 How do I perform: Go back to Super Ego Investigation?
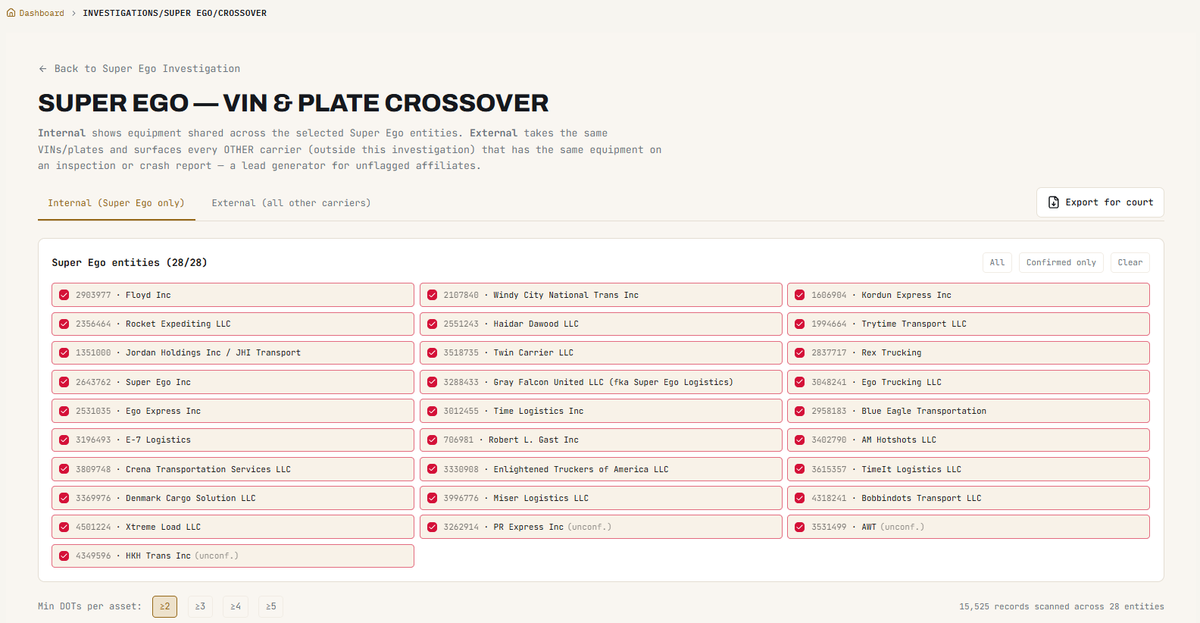(139, 69)
